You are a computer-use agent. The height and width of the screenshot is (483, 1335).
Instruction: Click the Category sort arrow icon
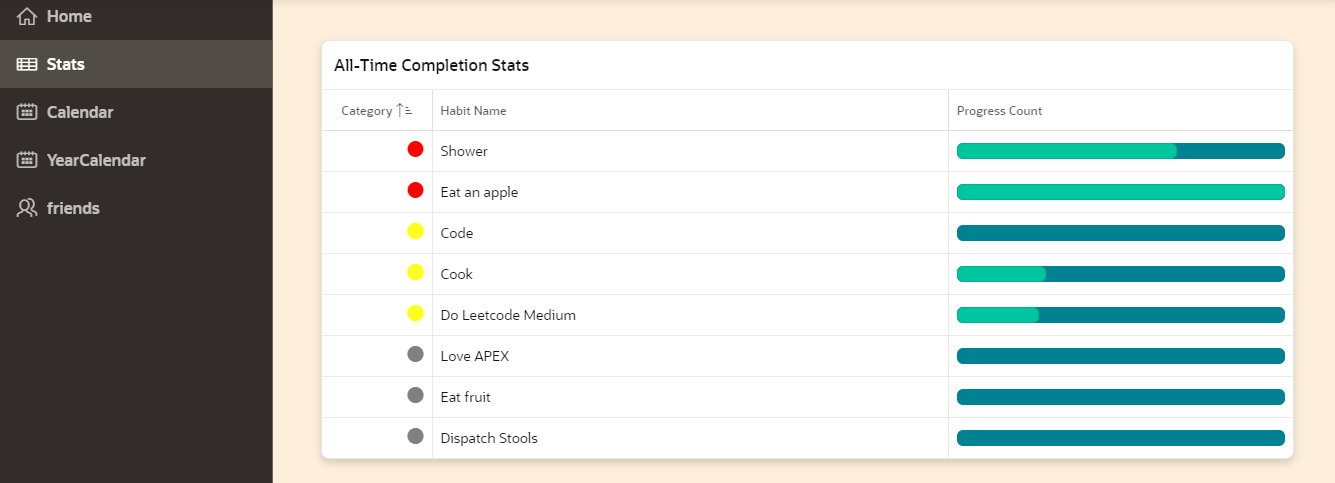tap(405, 111)
